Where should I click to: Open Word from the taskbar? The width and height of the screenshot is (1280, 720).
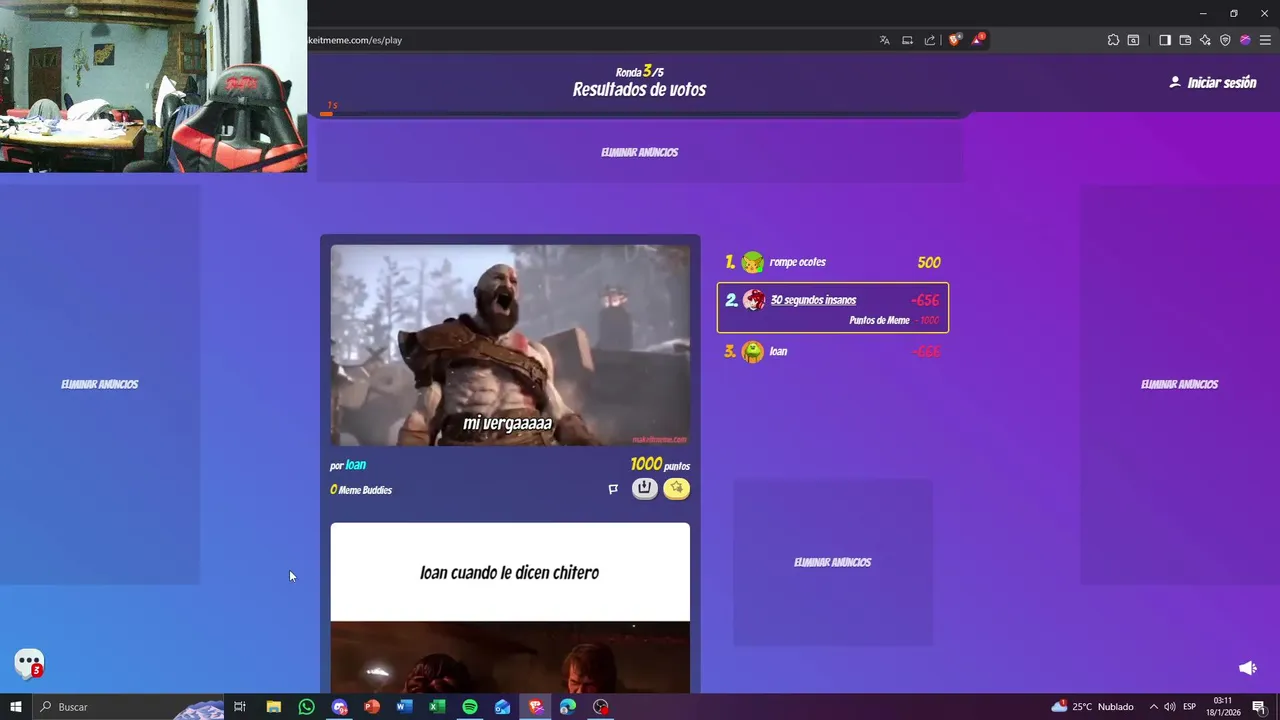pos(404,707)
